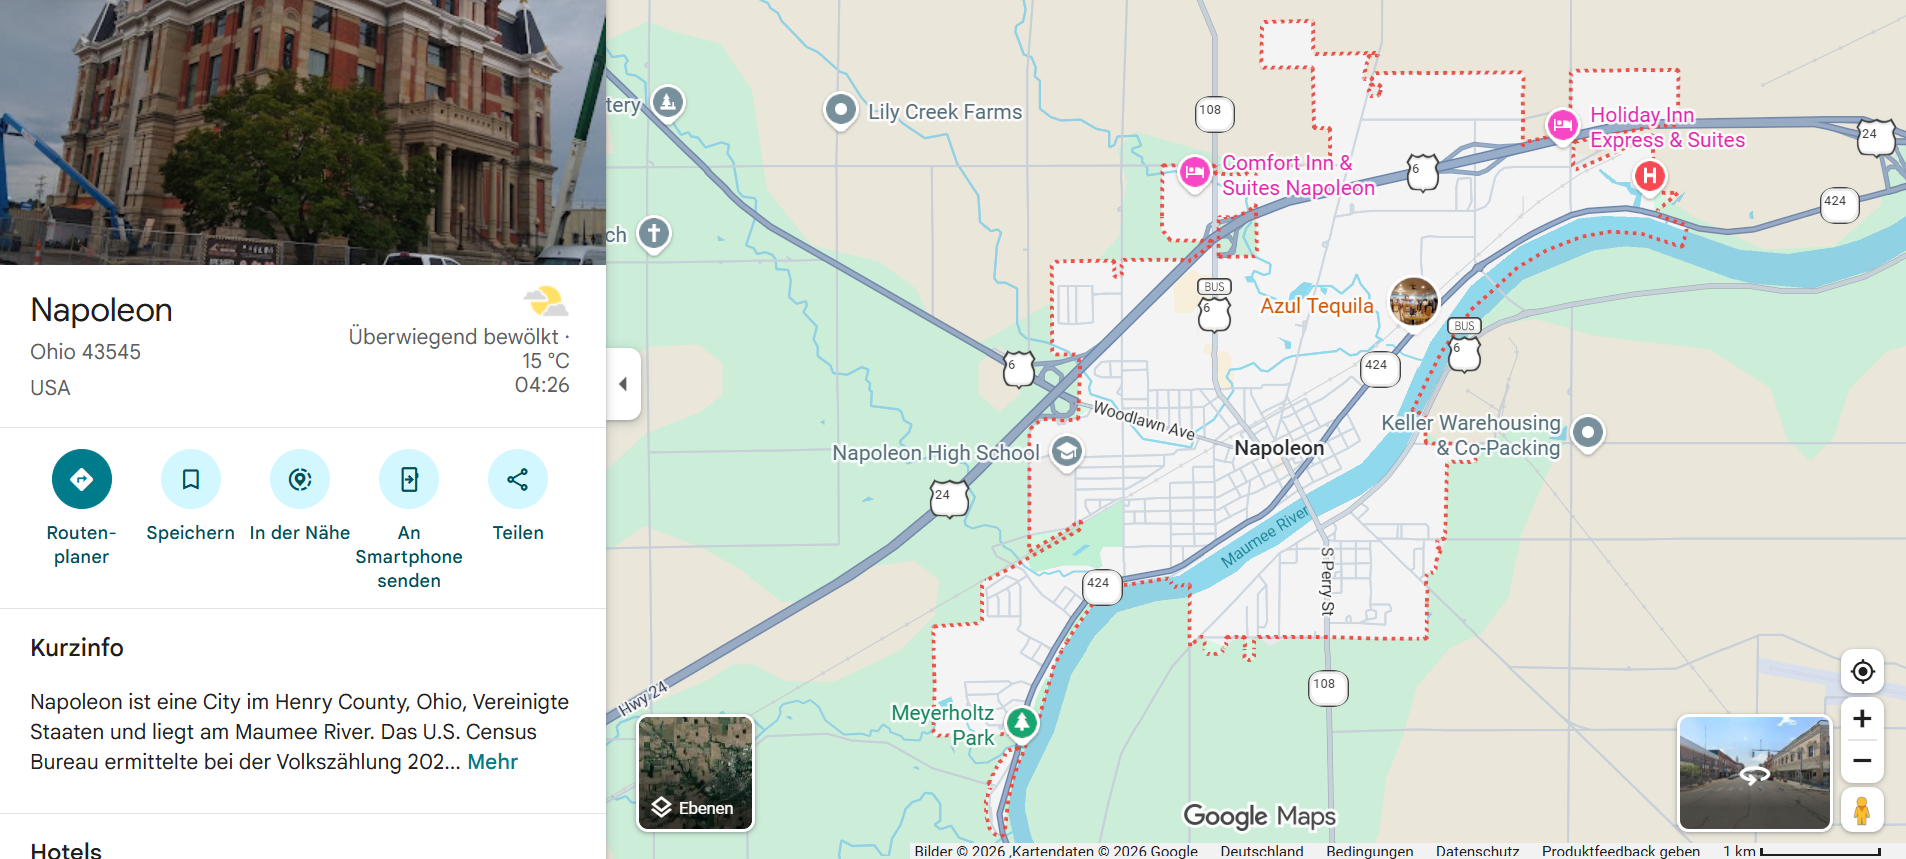The image size is (1906, 859).
Task: Click the Ohio 43545 address line
Action: 85,352
